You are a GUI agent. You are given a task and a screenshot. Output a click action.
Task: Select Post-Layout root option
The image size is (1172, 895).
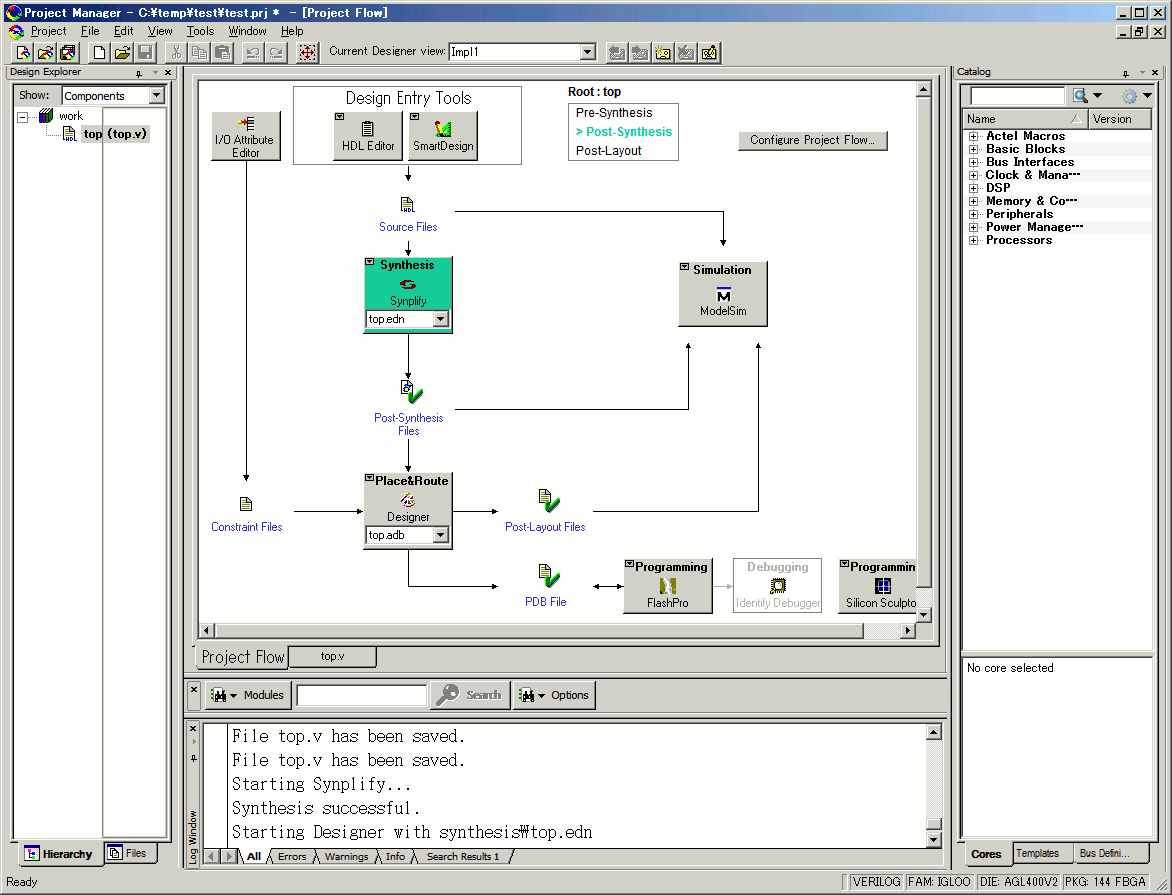(608, 151)
